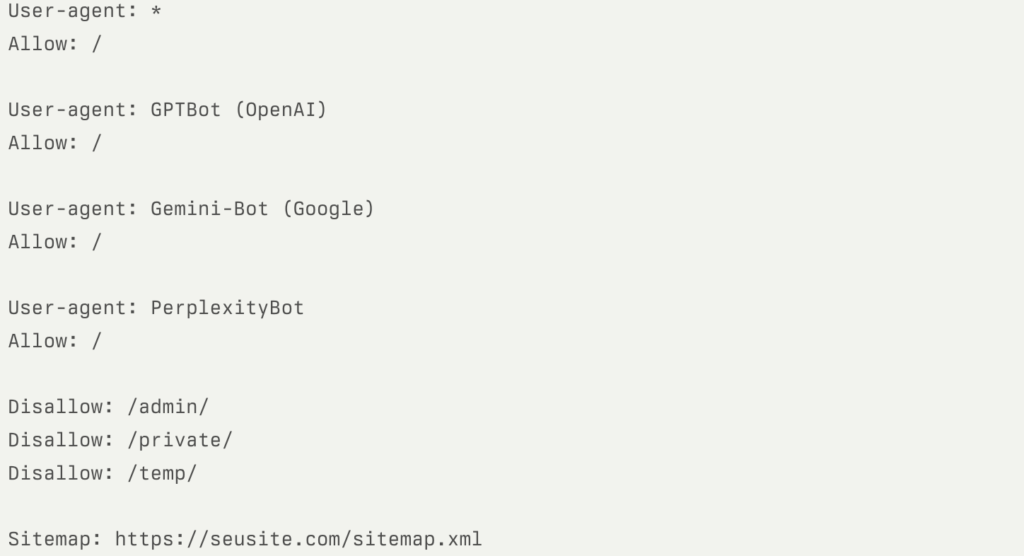This screenshot has width=1024, height=556.
Task: Click the Allow line below PerplexityBot
Action: pyautogui.click(x=55, y=341)
